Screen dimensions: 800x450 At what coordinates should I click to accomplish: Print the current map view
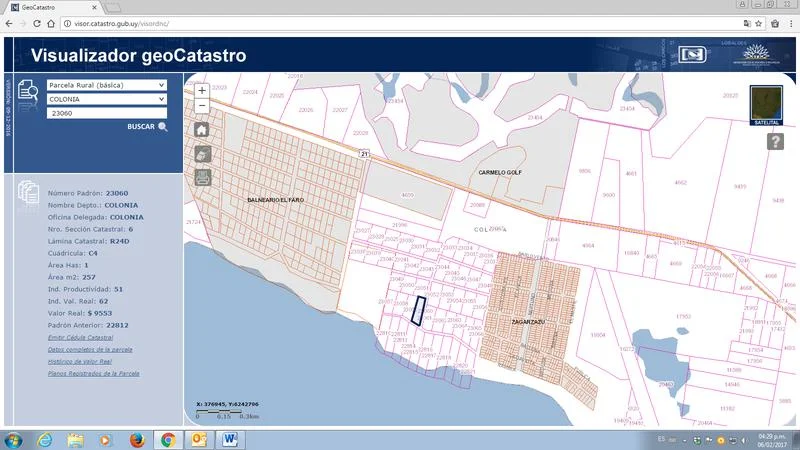[202, 178]
